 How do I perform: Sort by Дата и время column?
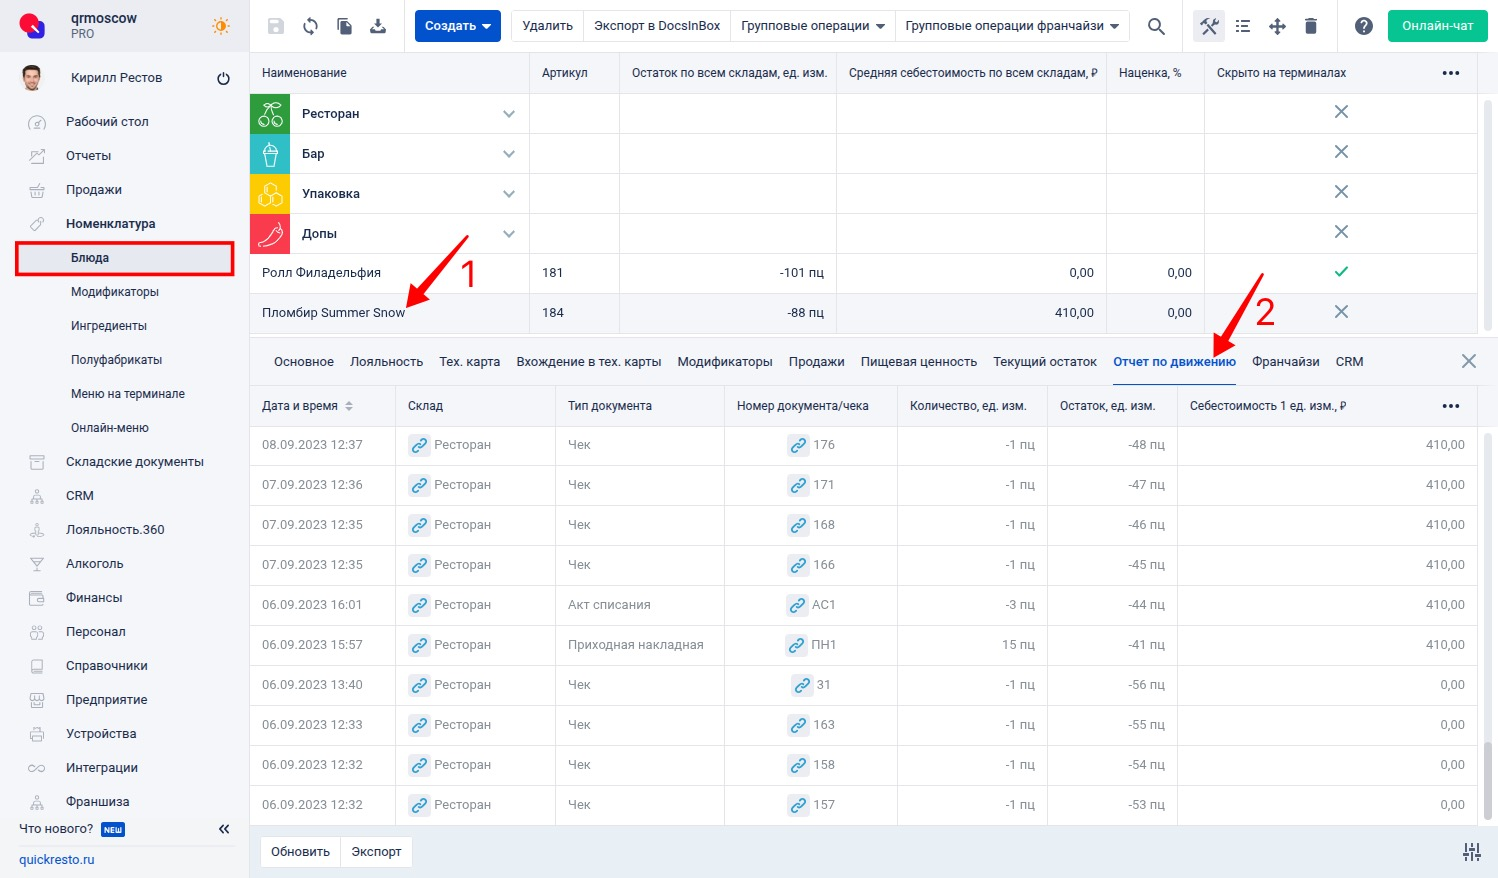click(x=307, y=406)
